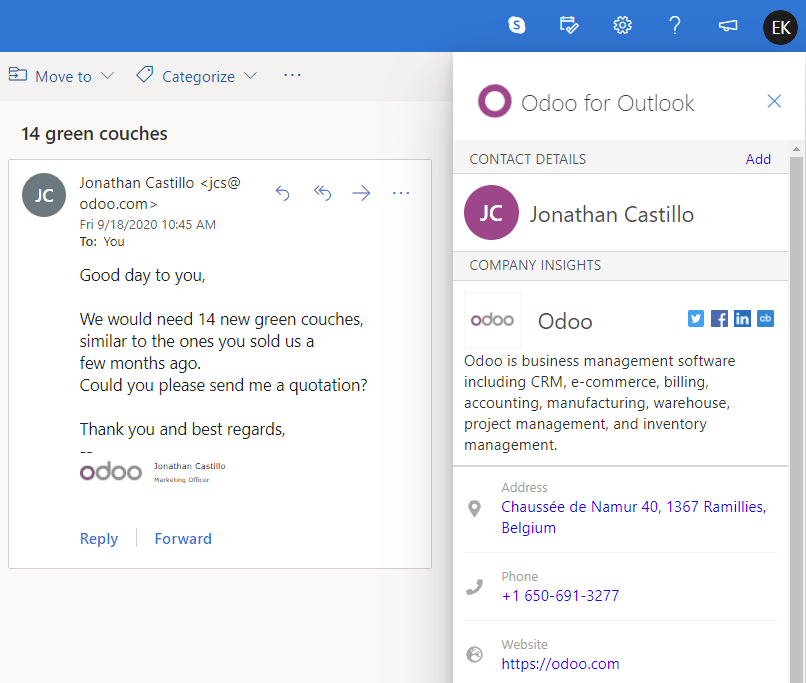Open the Move to dropdown

(x=62, y=75)
